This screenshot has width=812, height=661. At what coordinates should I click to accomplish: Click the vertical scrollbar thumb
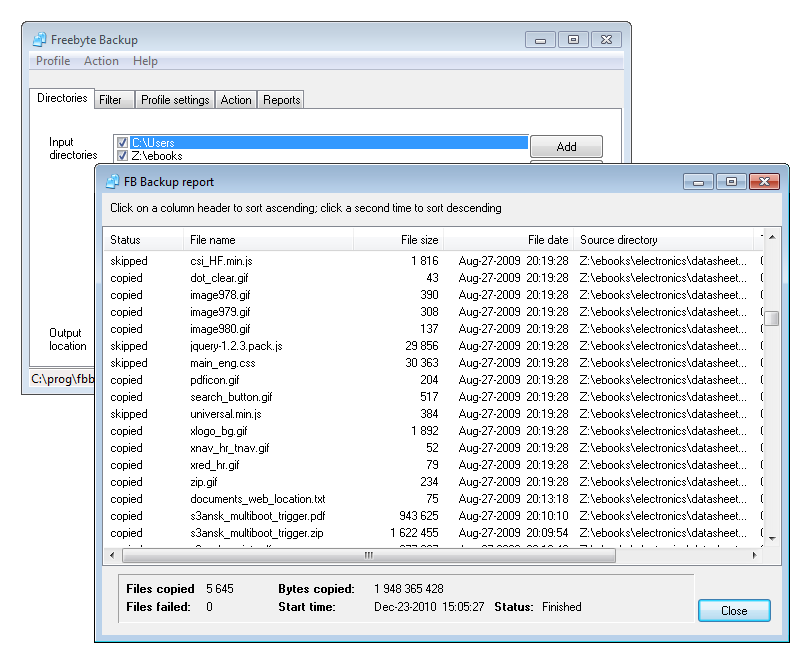click(x=772, y=318)
